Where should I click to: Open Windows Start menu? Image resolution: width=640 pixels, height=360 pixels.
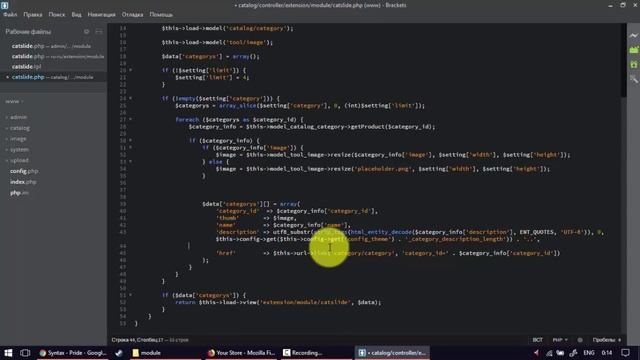point(8,353)
